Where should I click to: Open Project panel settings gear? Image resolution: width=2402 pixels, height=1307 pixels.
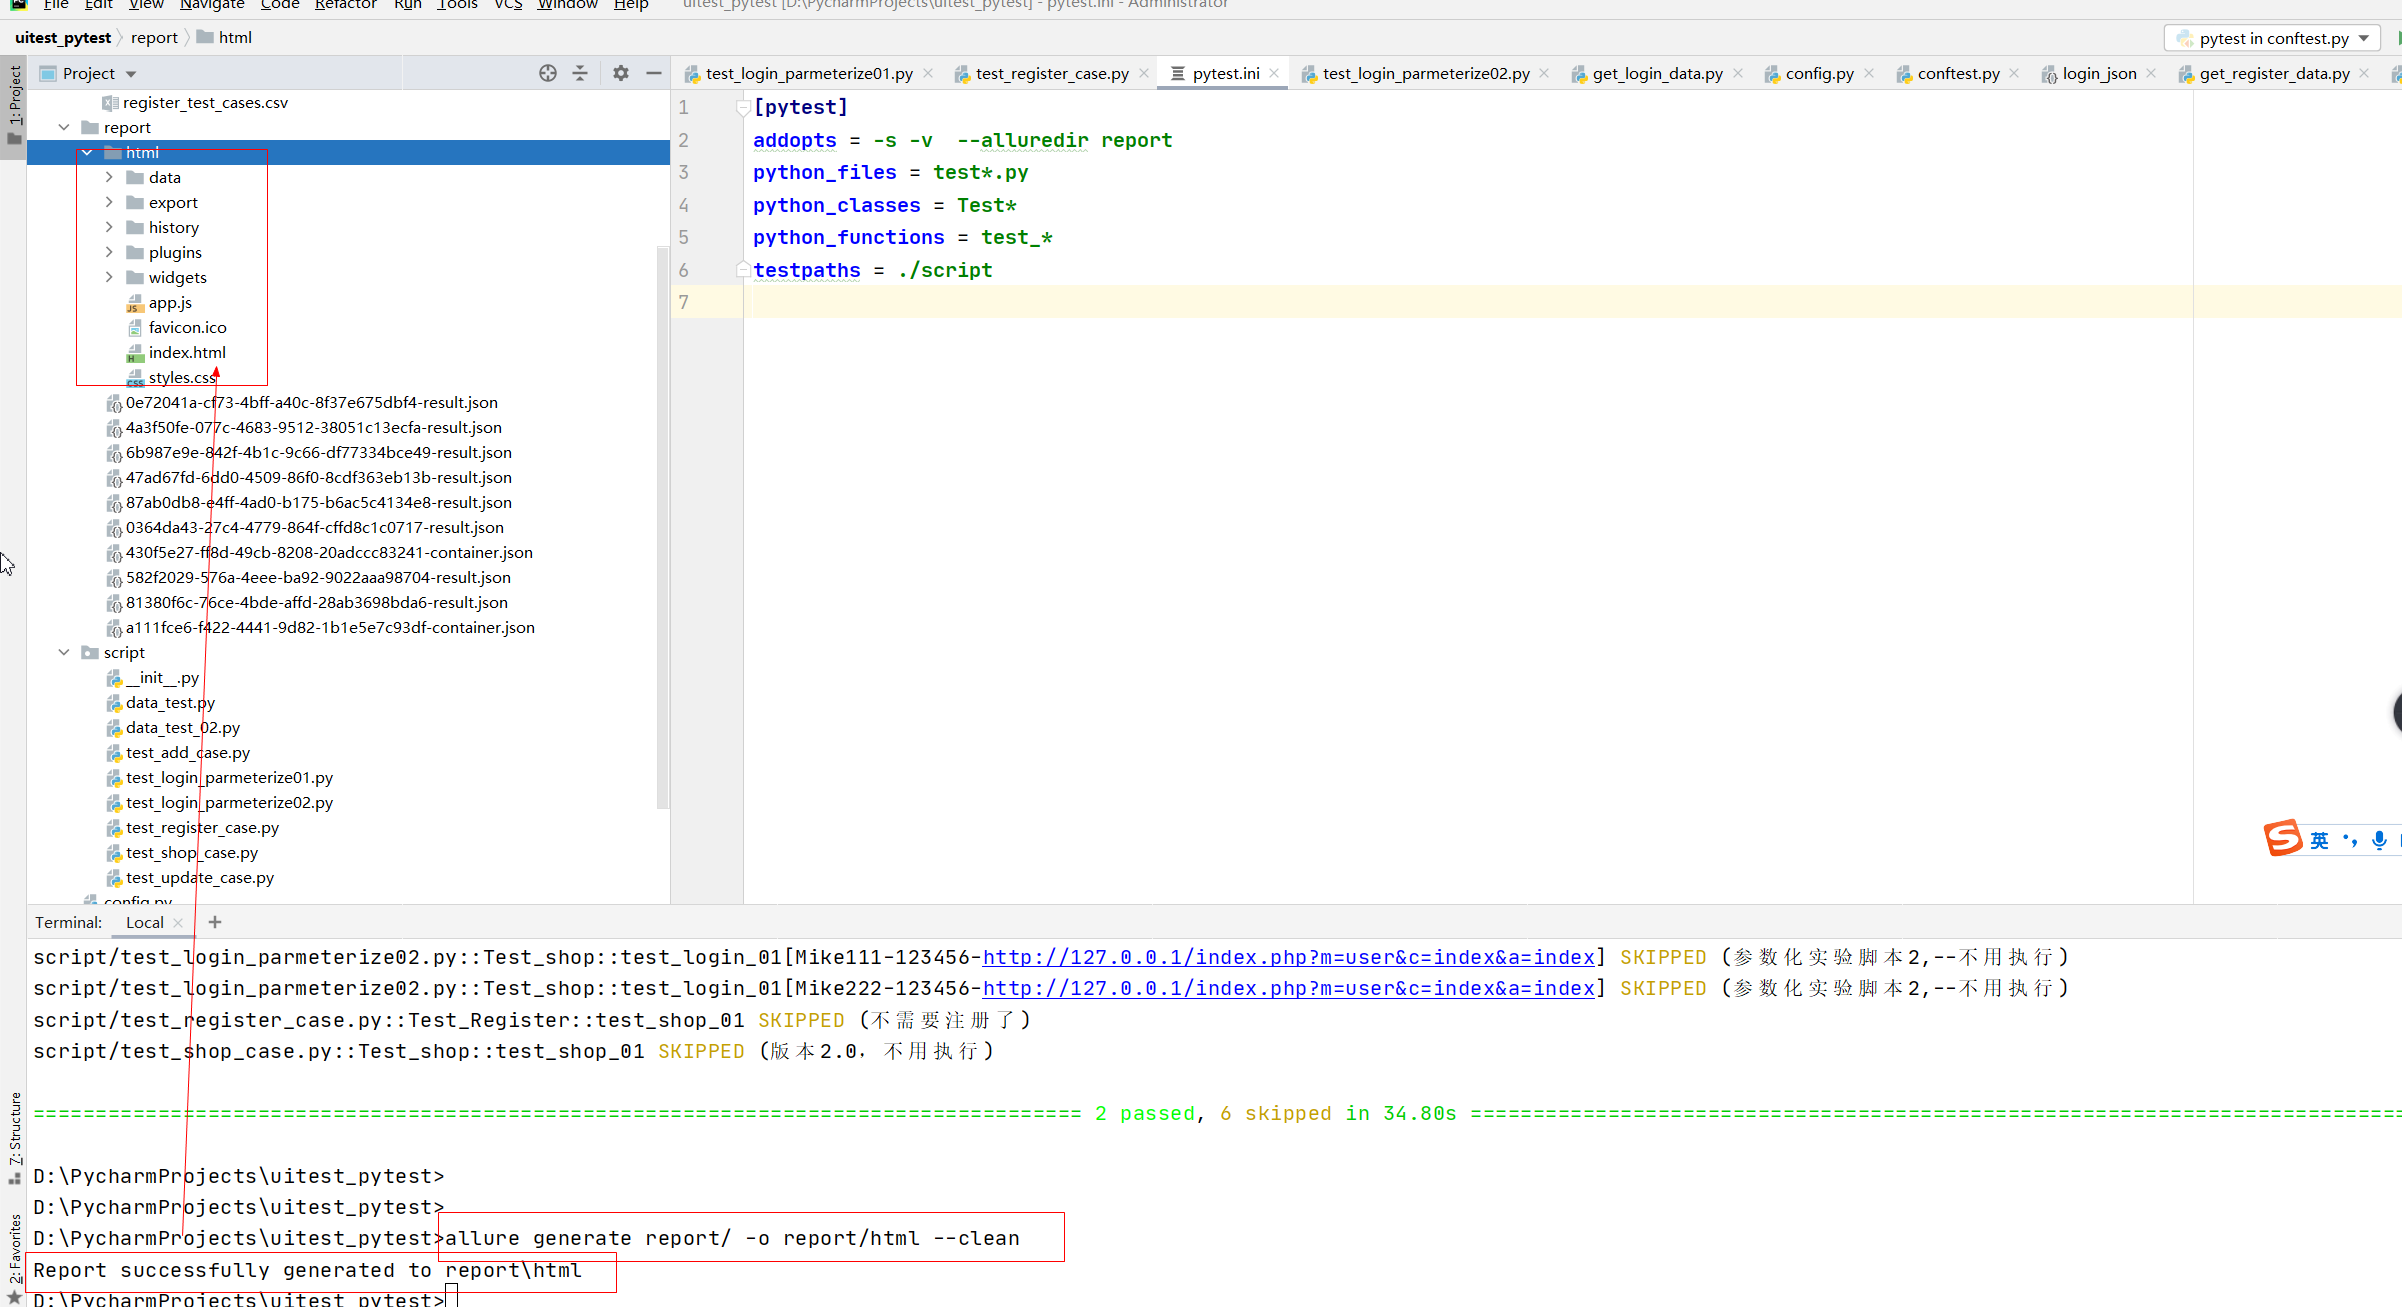click(x=621, y=73)
